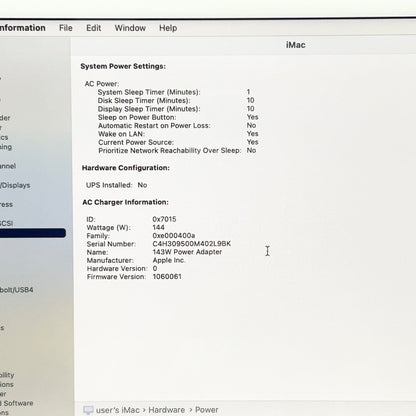
Task: Click the "Wattage (W):" label
Action: (109, 228)
